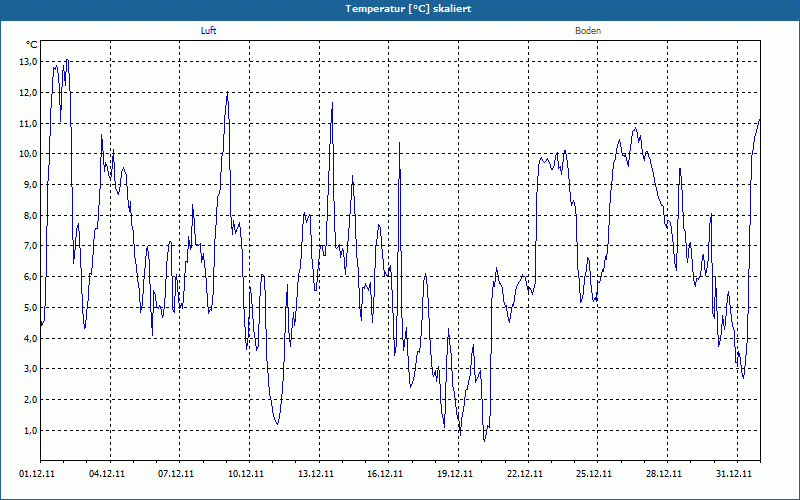Click the 12,0 y-axis label
The height and width of the screenshot is (500, 800).
point(29,93)
